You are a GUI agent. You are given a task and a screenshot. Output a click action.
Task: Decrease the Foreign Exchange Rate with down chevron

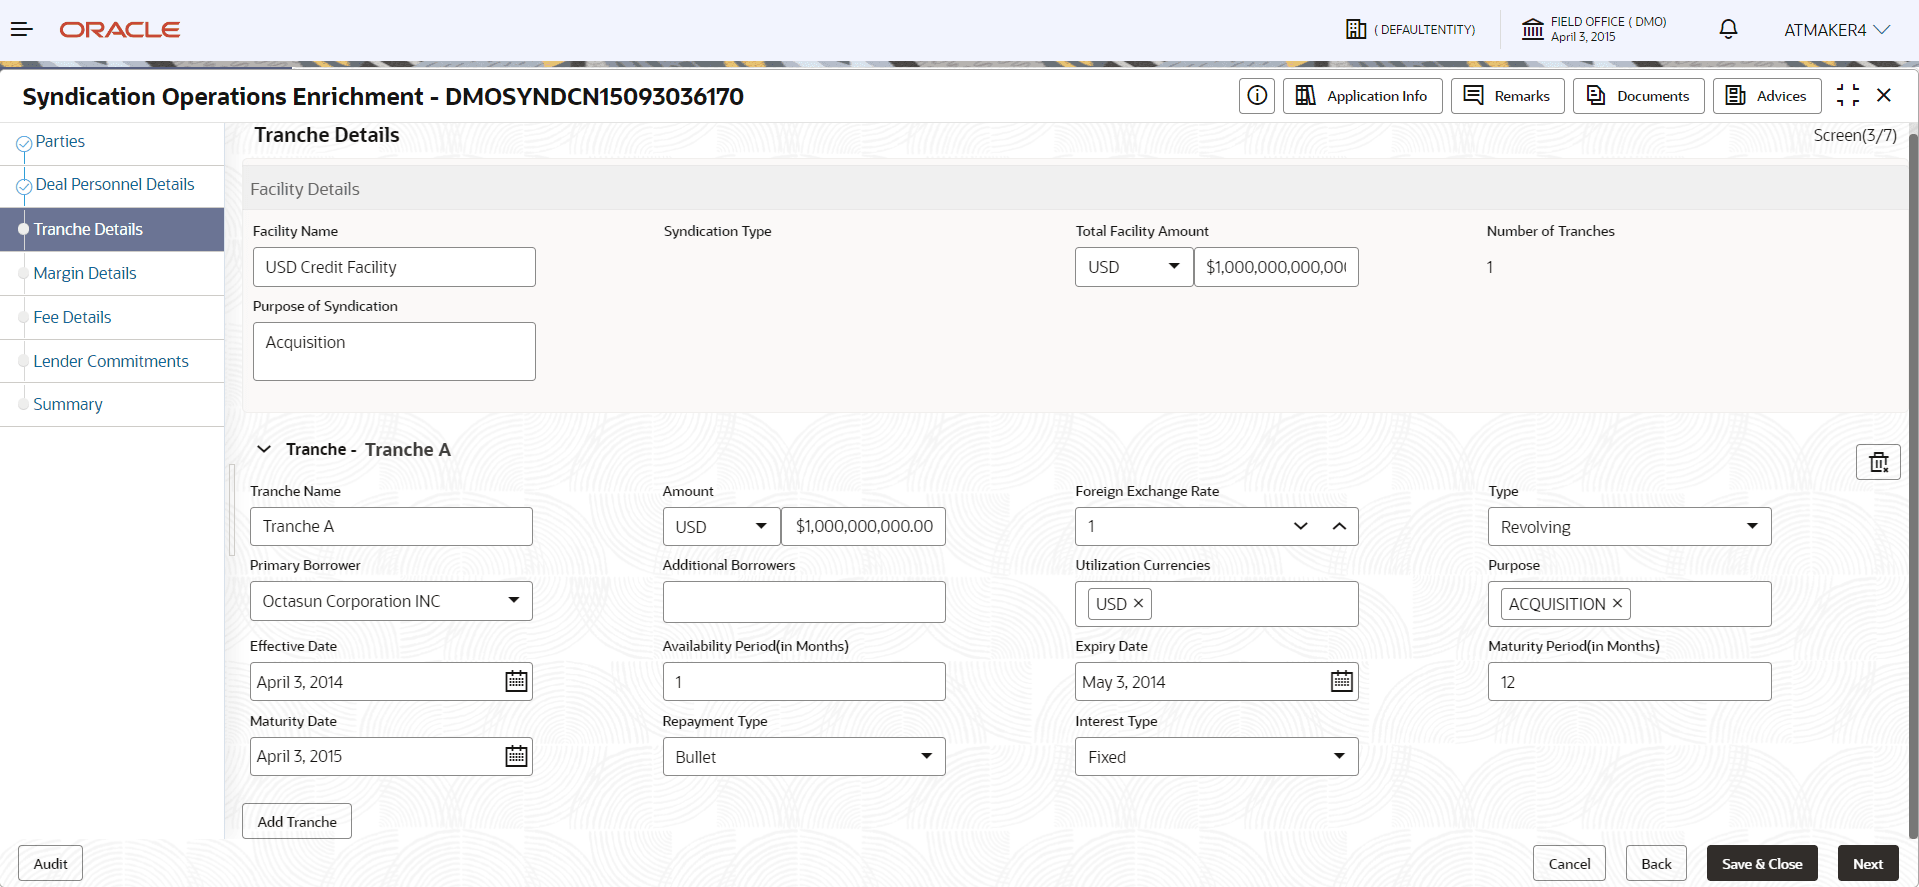coord(1301,526)
